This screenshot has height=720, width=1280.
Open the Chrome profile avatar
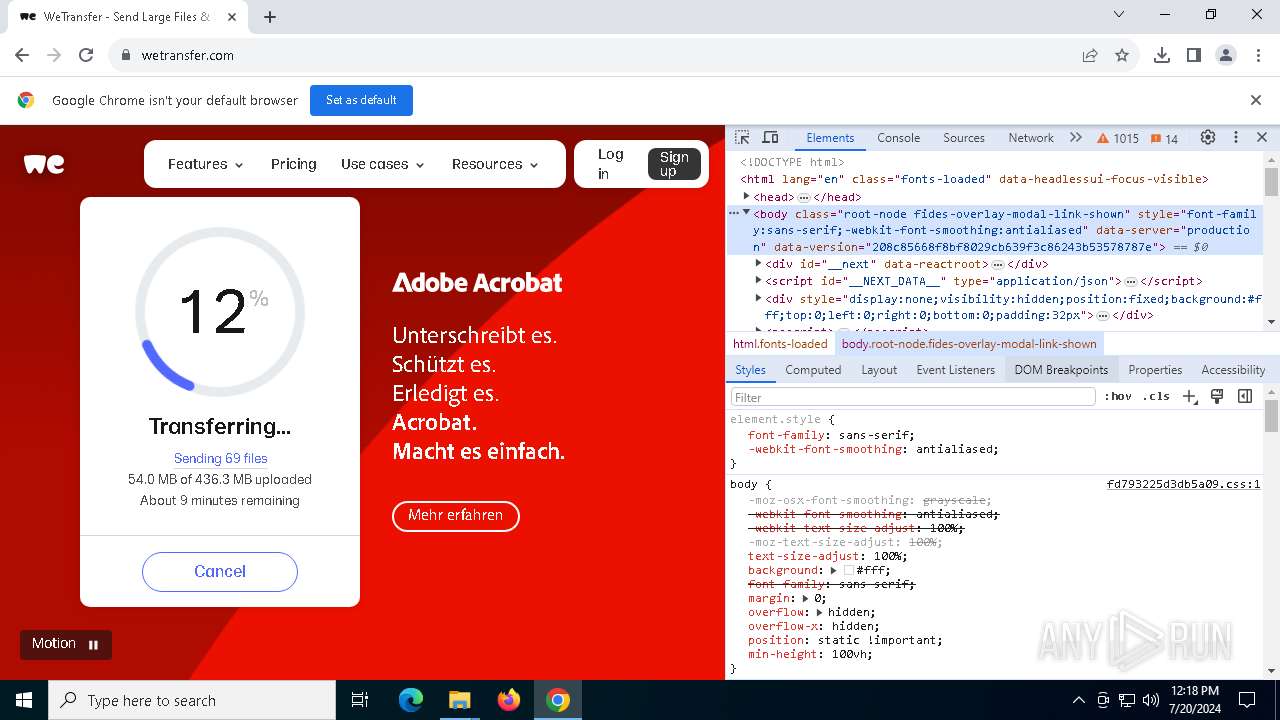coord(1226,56)
